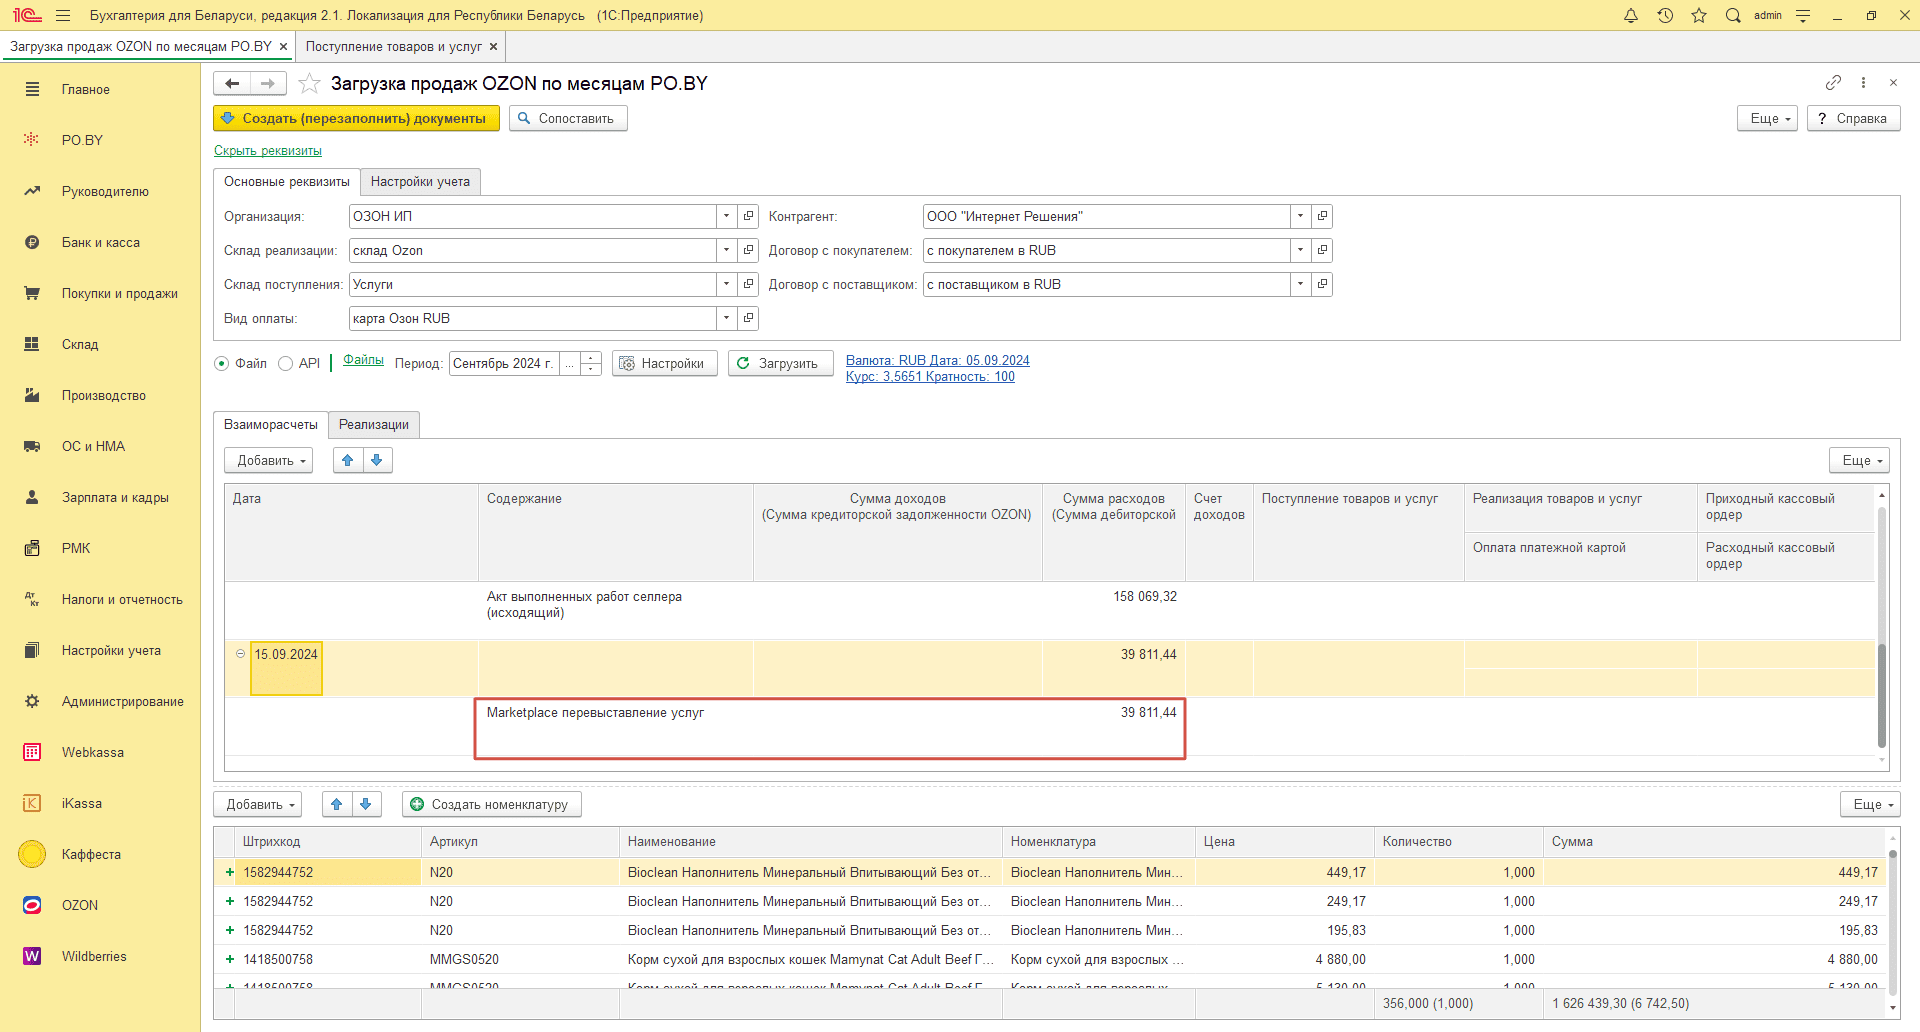Go forward with right arrow button
Image resolution: width=1920 pixels, height=1032 pixels.
[x=268, y=83]
